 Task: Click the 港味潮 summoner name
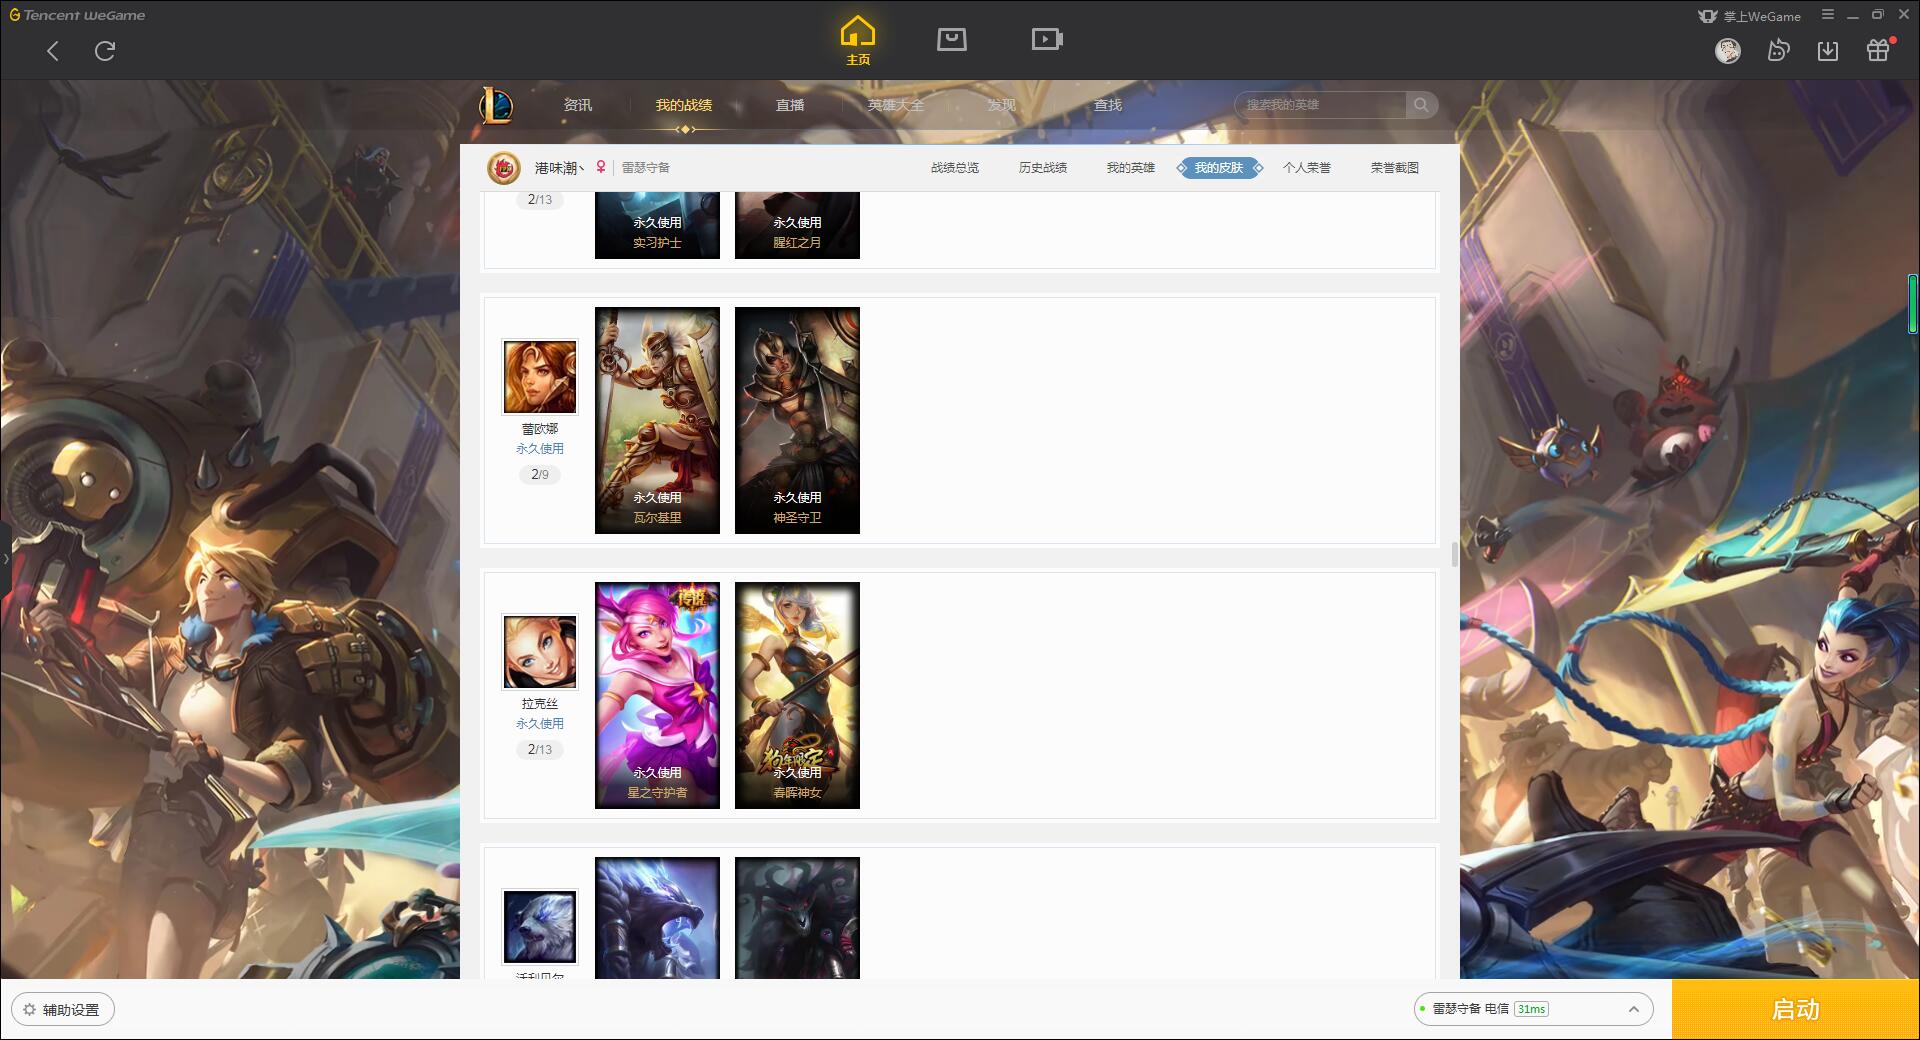coord(559,168)
